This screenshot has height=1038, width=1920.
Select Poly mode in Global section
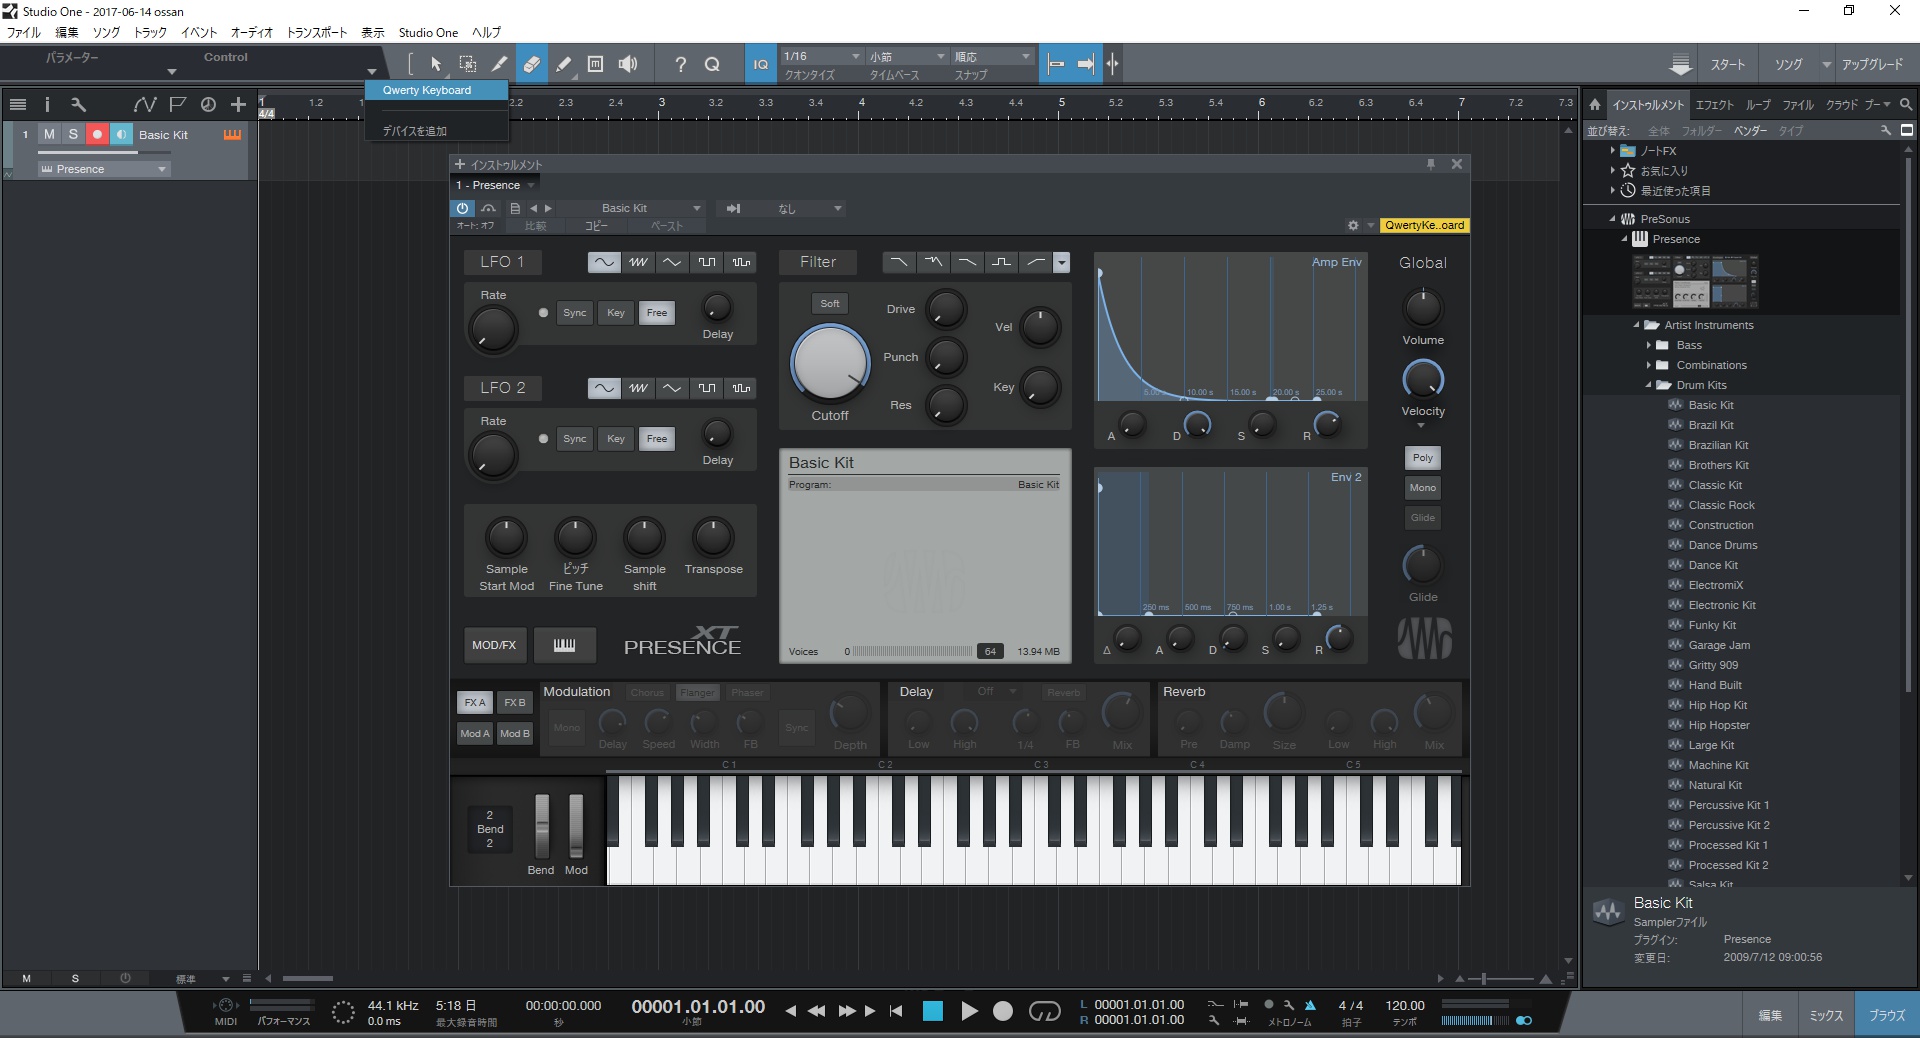pyautogui.click(x=1423, y=458)
